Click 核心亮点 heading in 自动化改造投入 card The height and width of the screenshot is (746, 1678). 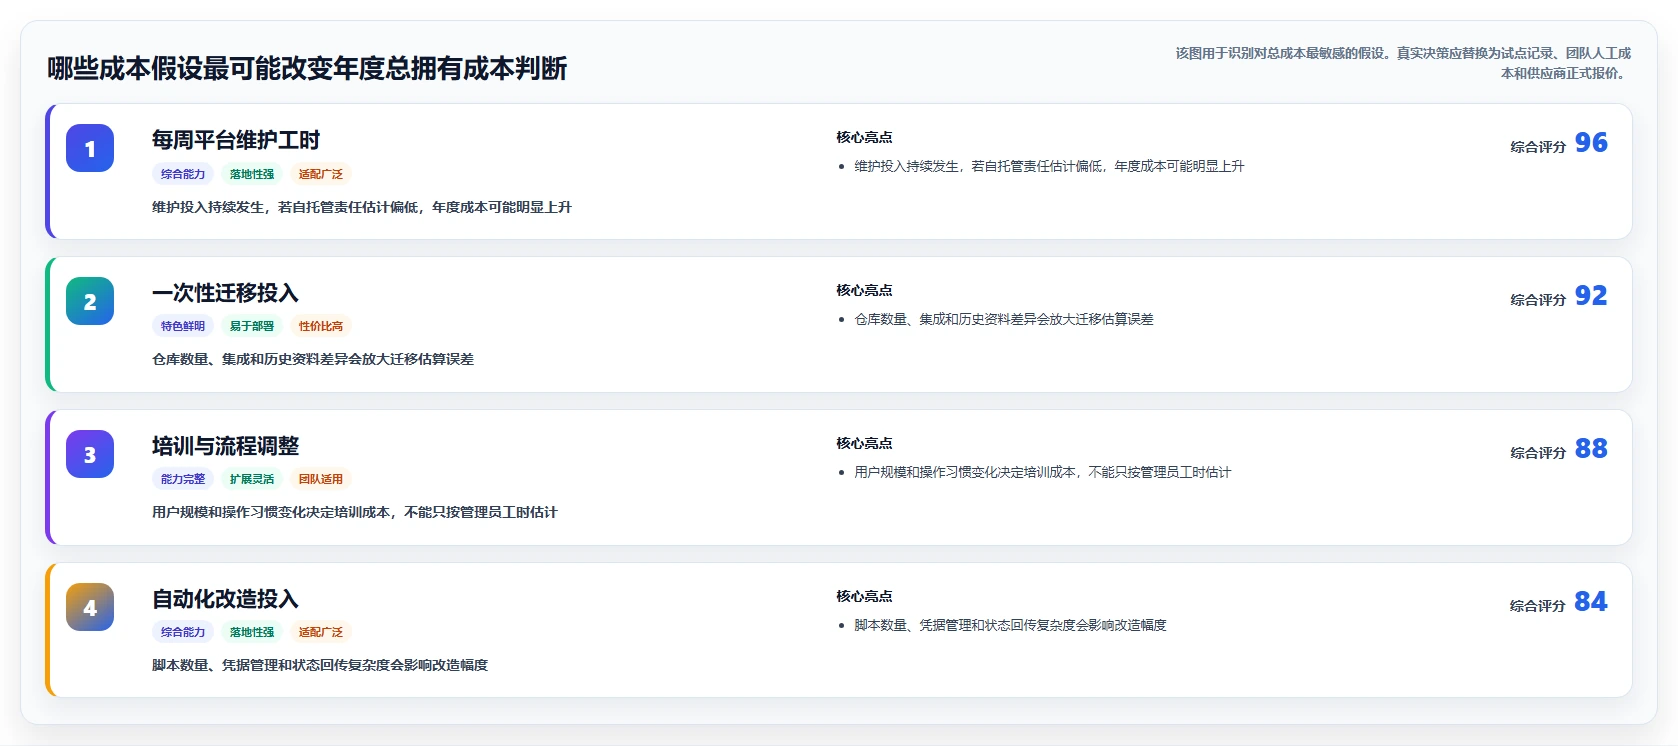(x=865, y=596)
